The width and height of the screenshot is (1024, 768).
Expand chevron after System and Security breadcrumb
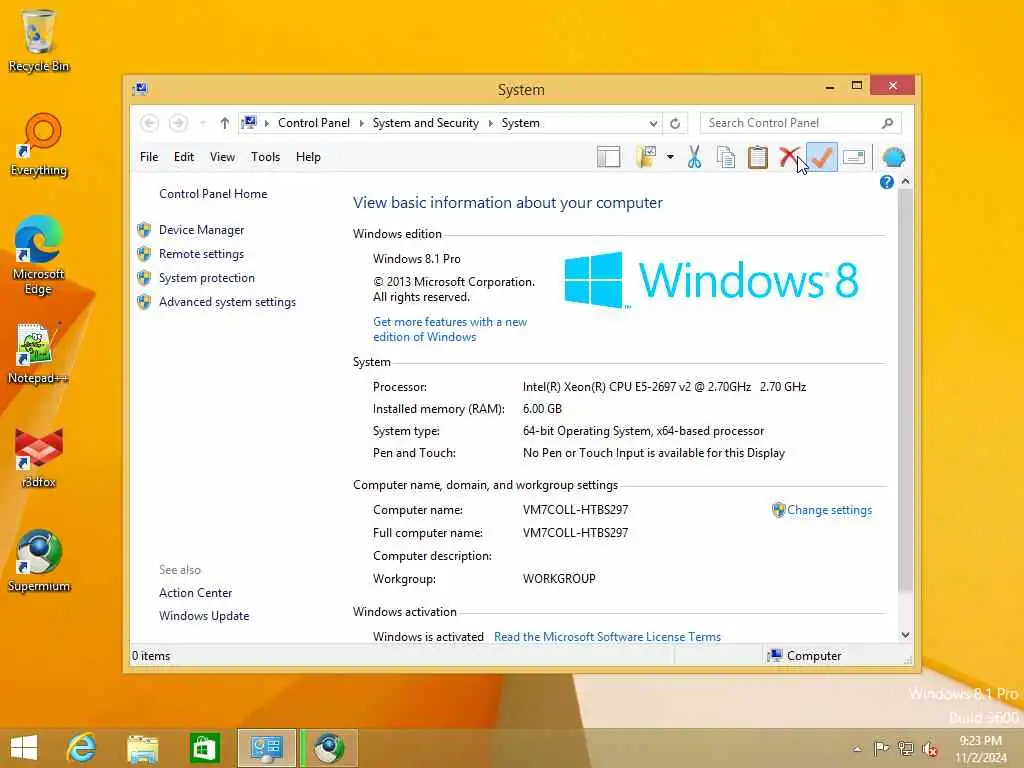click(x=490, y=123)
